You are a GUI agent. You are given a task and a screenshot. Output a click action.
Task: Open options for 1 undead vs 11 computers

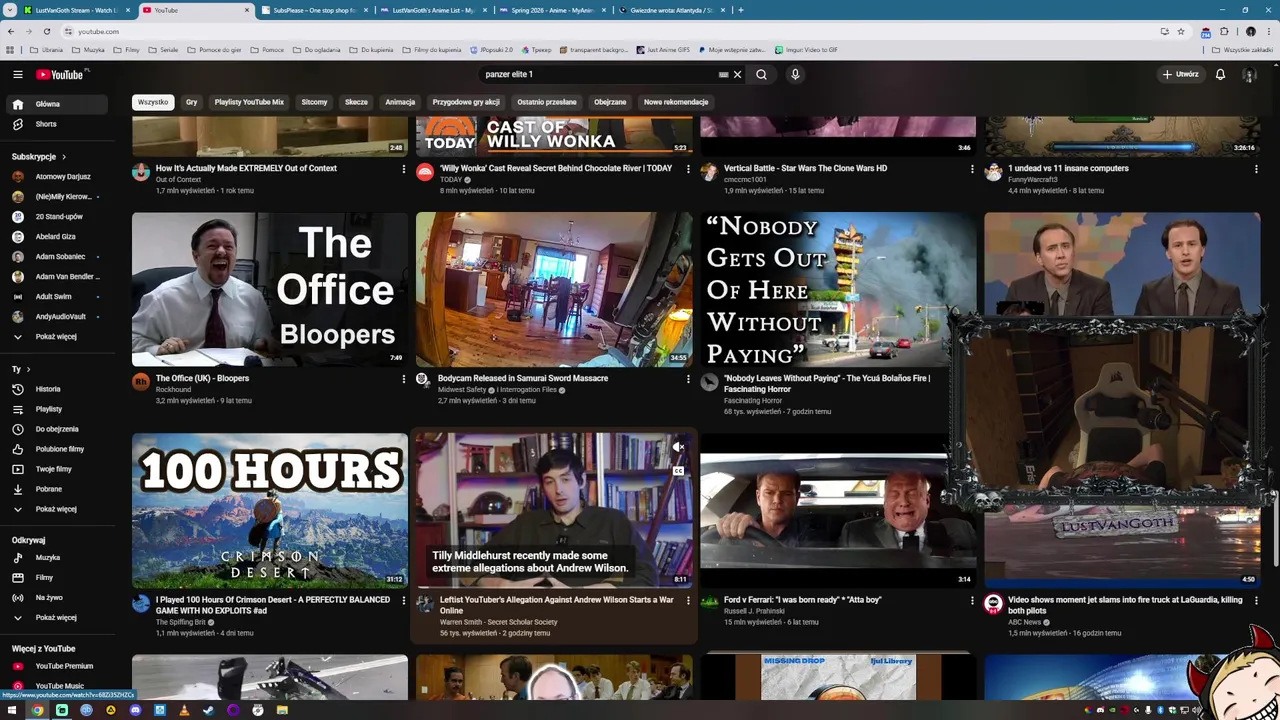1256,169
